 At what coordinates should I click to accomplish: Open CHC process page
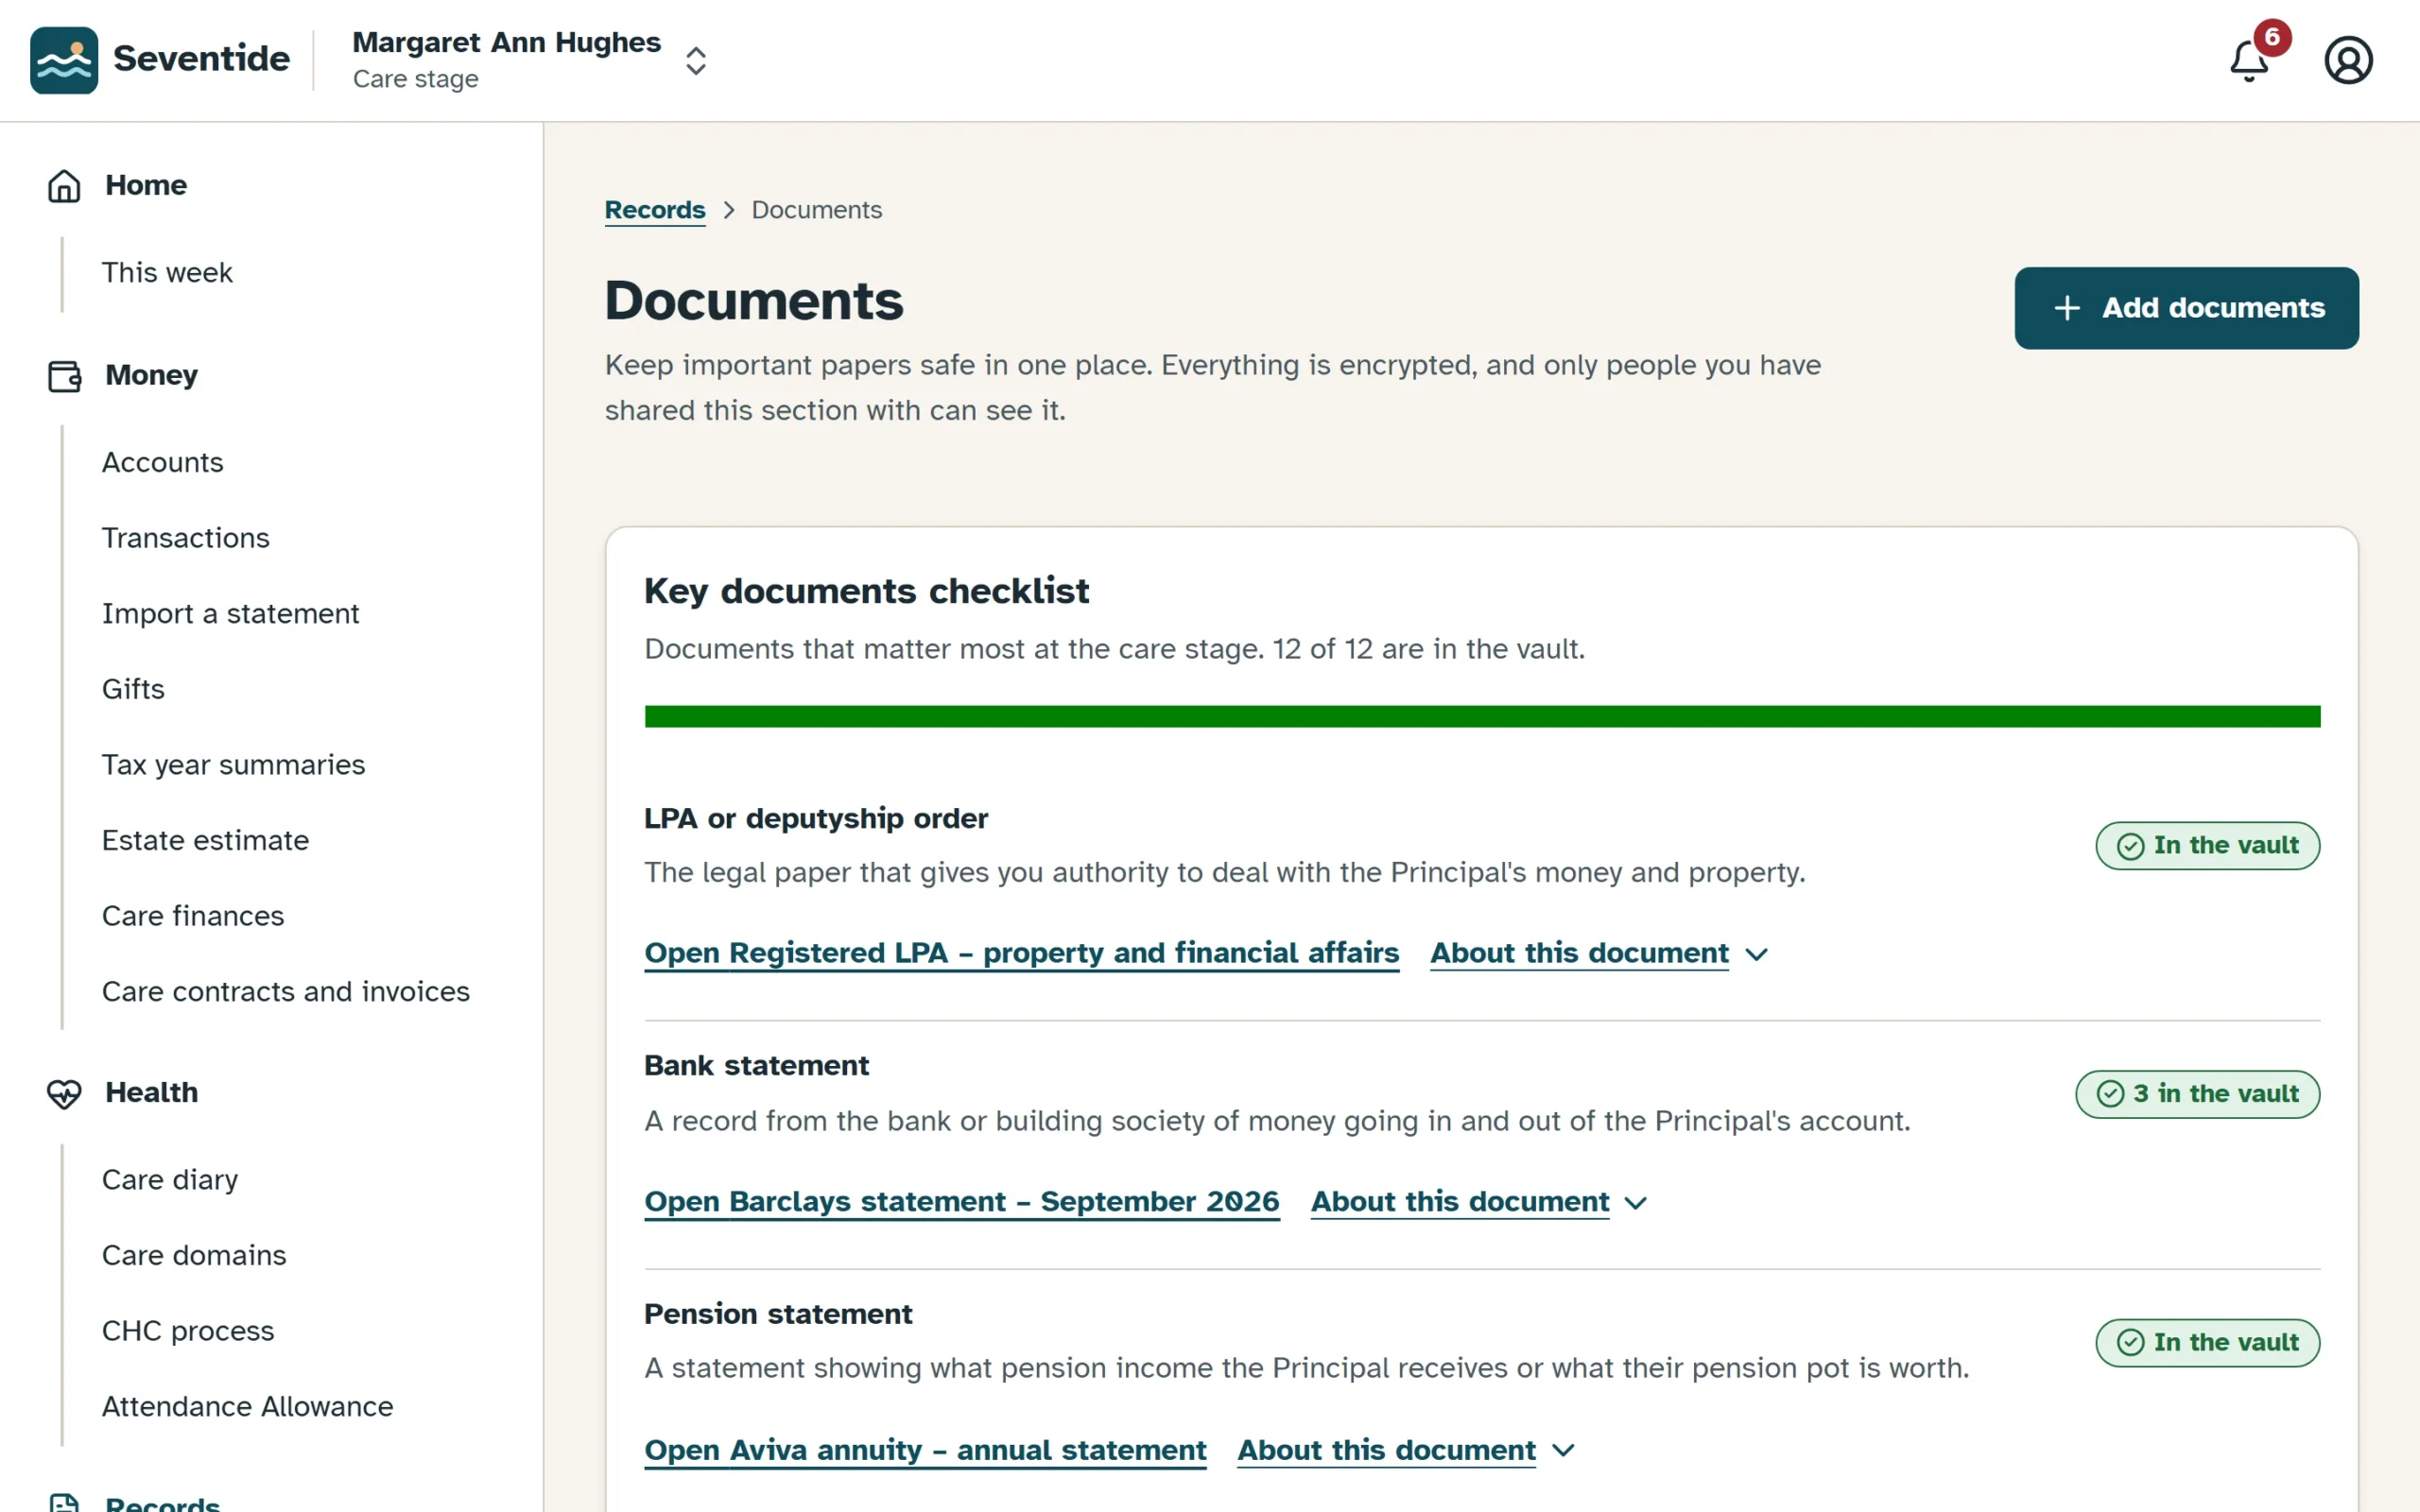pyautogui.click(x=188, y=1331)
